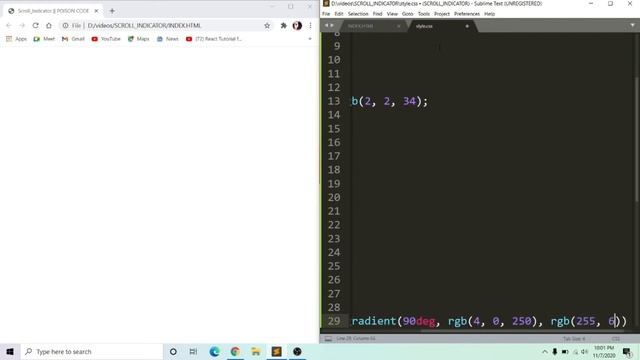Open Gmail bookmark
The height and width of the screenshot is (360, 640).
pyautogui.click(x=73, y=39)
